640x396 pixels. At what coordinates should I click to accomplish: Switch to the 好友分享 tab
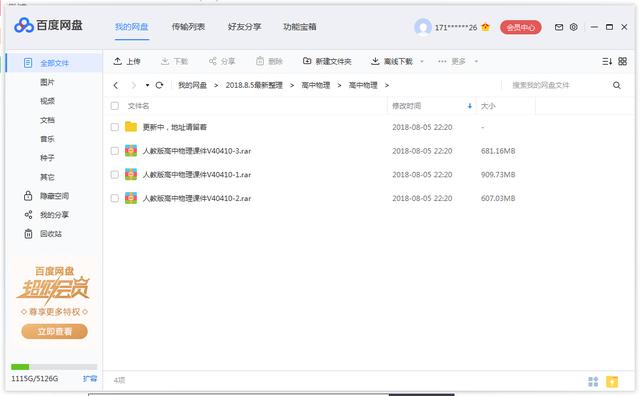click(244, 27)
